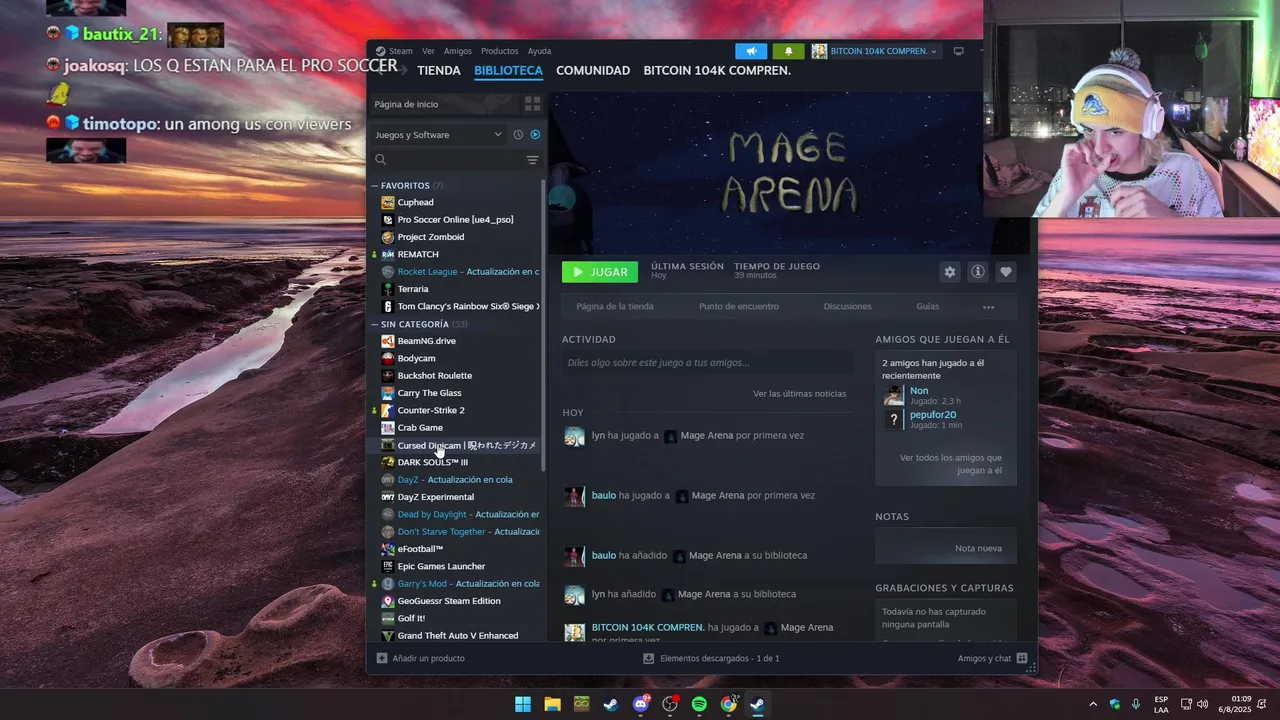Viewport: 1280px width, 720px height.
Task: Open Discusiones link
Action: pos(848,307)
